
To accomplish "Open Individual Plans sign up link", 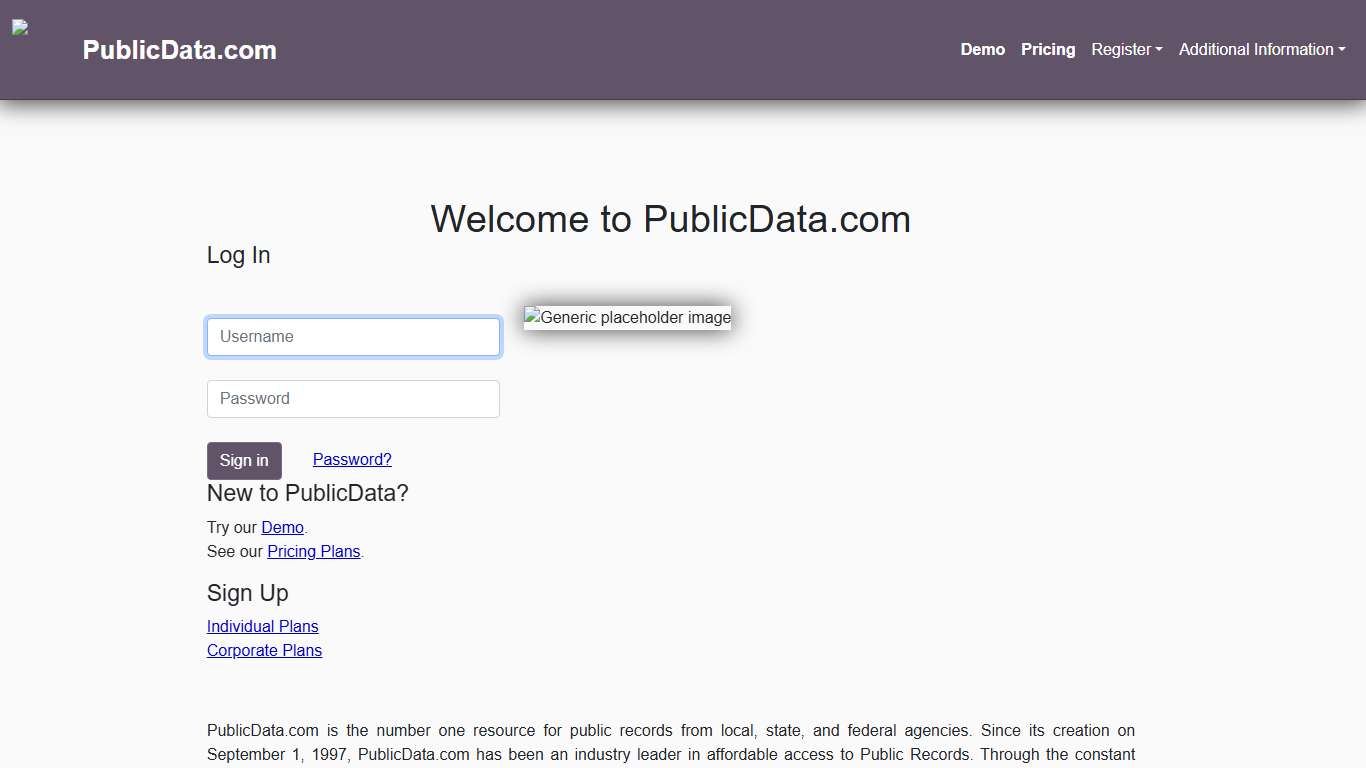I will pyautogui.click(x=262, y=626).
